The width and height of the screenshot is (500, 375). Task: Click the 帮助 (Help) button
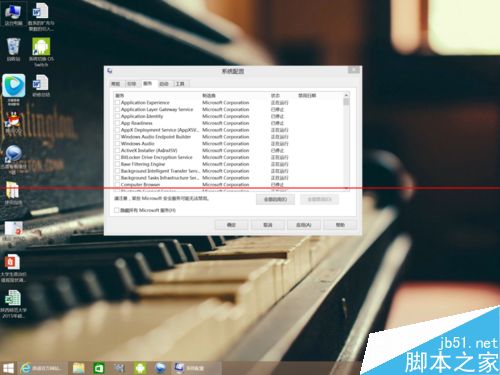340,225
